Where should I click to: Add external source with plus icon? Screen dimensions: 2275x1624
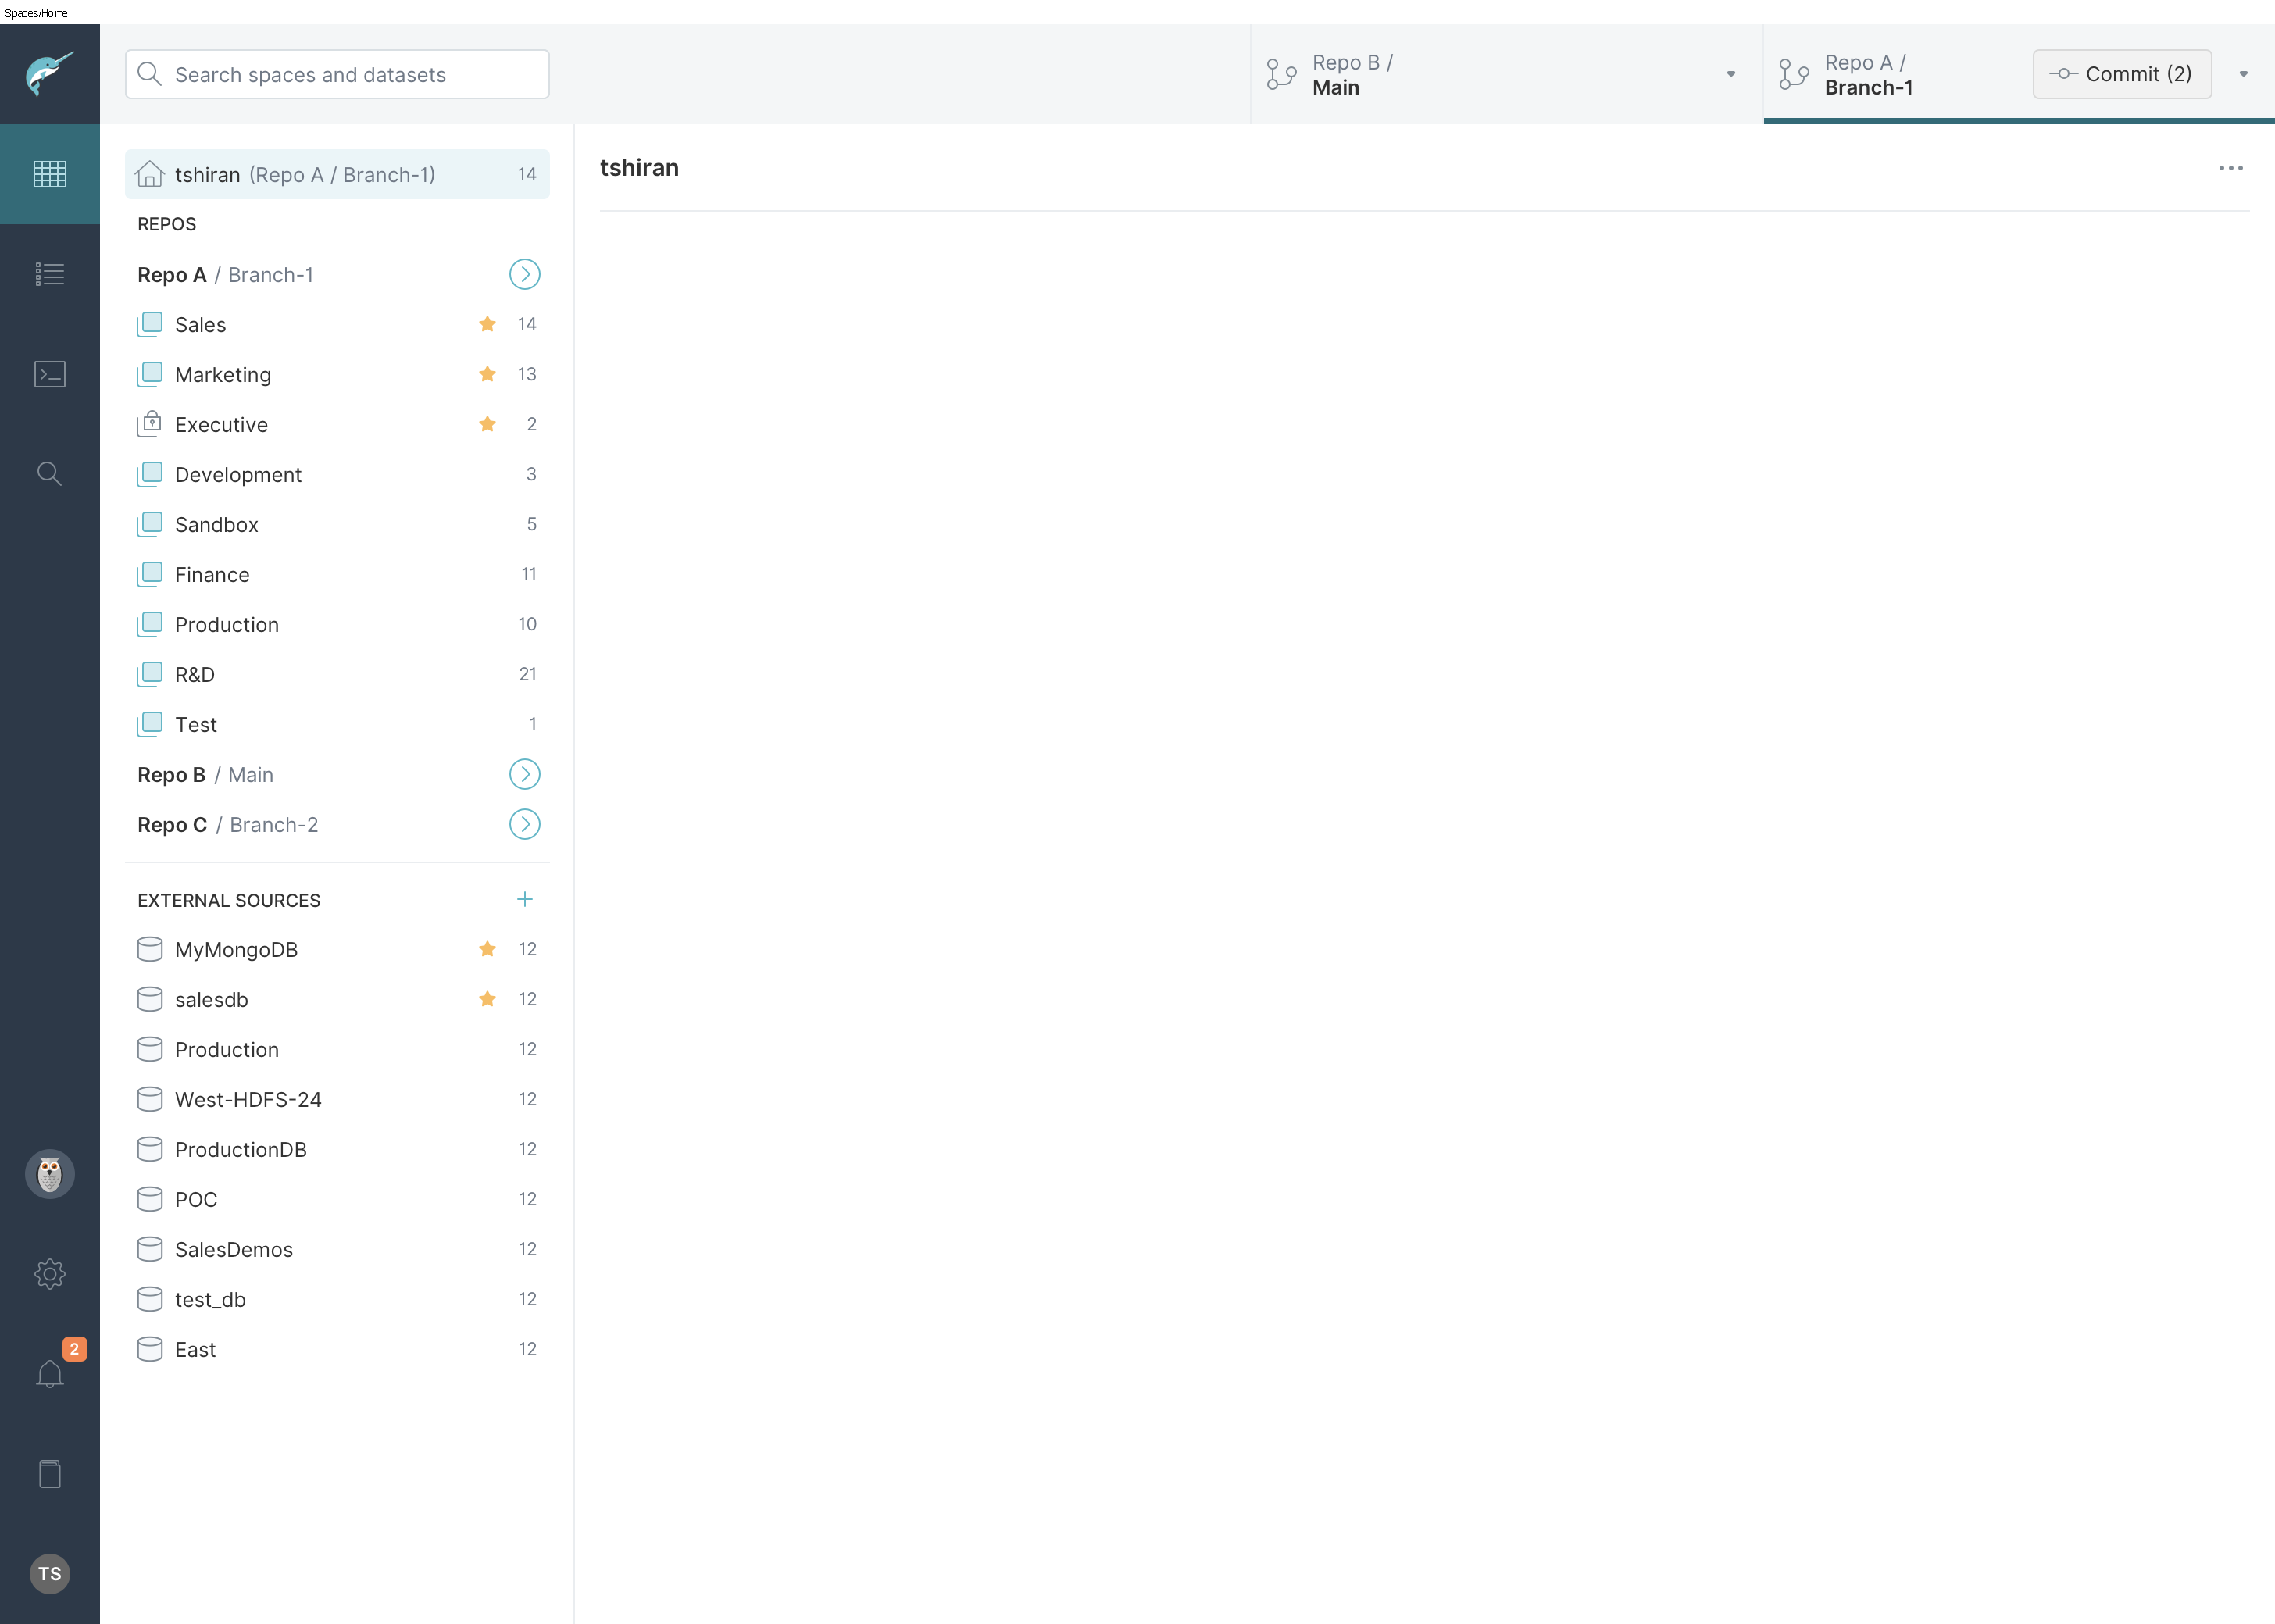pos(525,899)
